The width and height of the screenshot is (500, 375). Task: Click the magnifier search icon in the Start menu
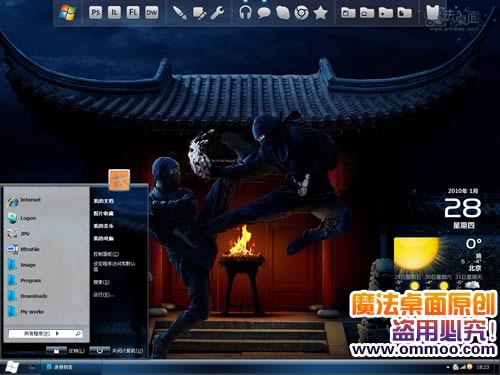(78, 333)
